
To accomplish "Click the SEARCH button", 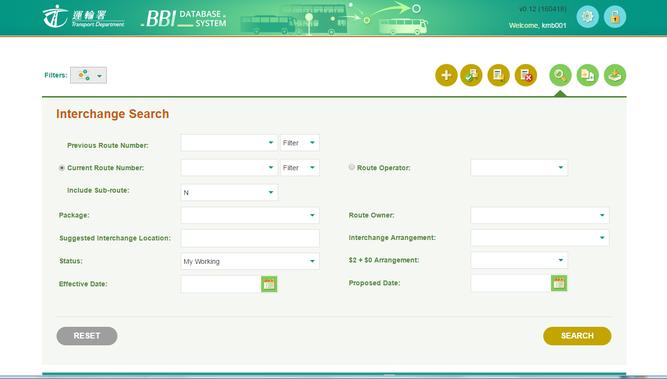I will click(x=577, y=336).
